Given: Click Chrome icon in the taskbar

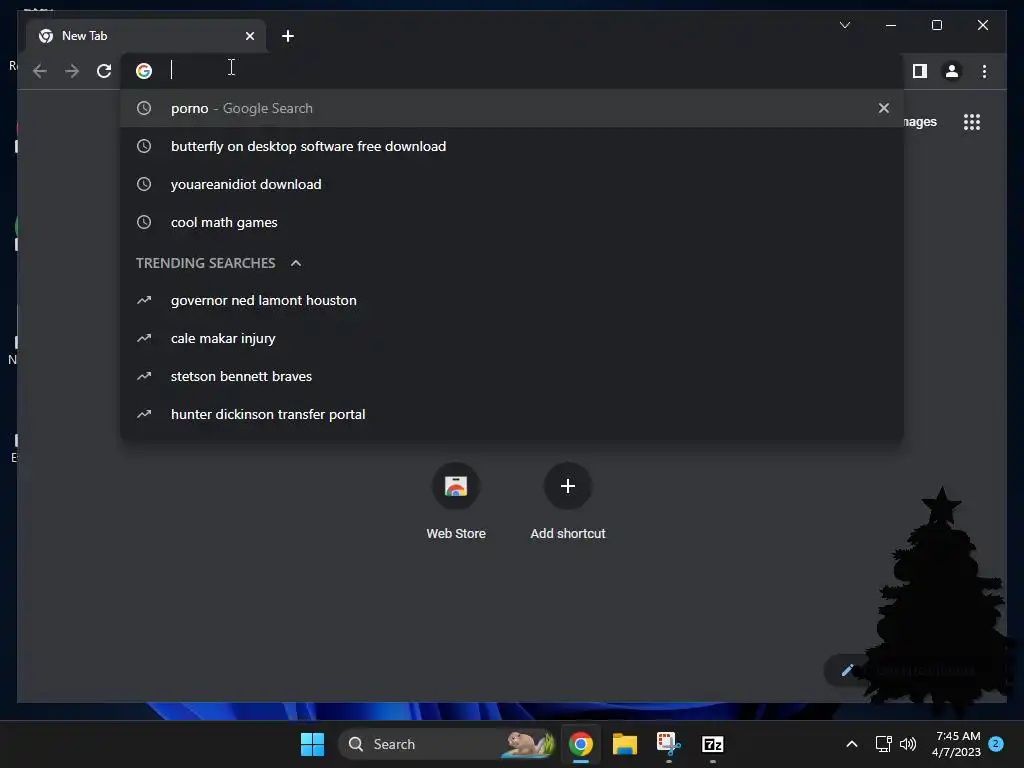Looking at the screenshot, I should 581,744.
